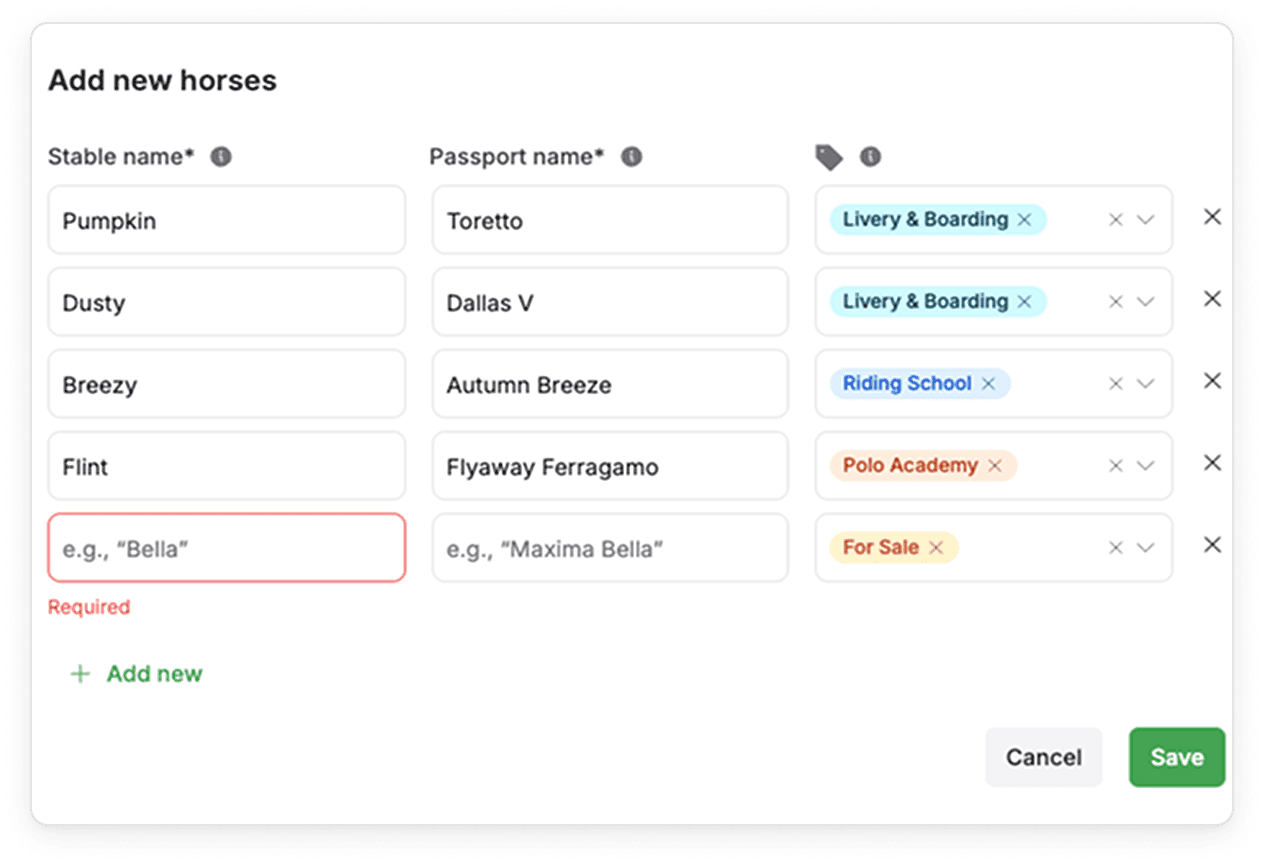Screen dimensions: 1264x864
Task: Remove the Polo Academy tag chip
Action: 995,466
